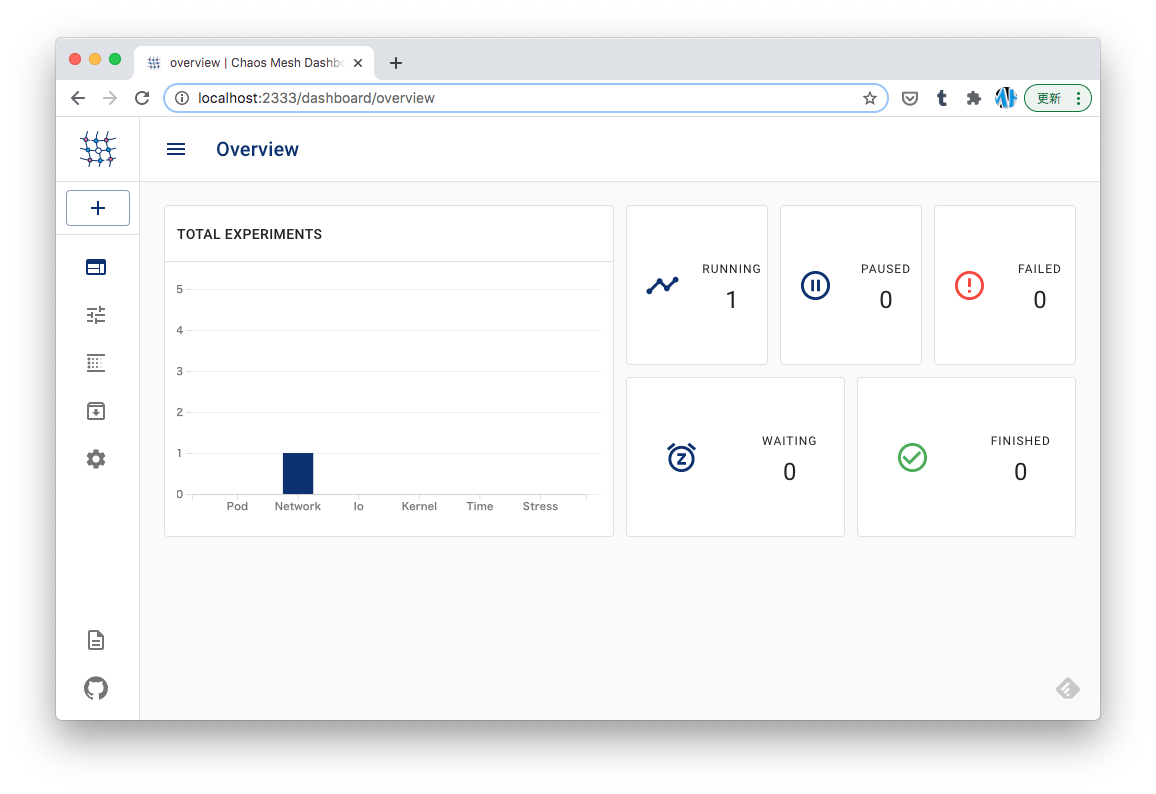Image resolution: width=1156 pixels, height=794 pixels.
Task: Open the settings gear in sidebar
Action: point(96,459)
